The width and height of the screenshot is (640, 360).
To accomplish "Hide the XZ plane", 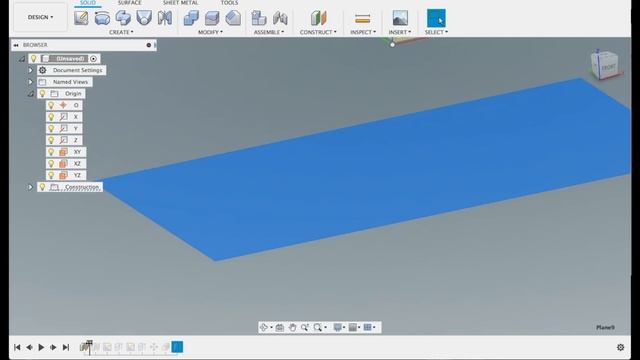I will click(x=51, y=163).
